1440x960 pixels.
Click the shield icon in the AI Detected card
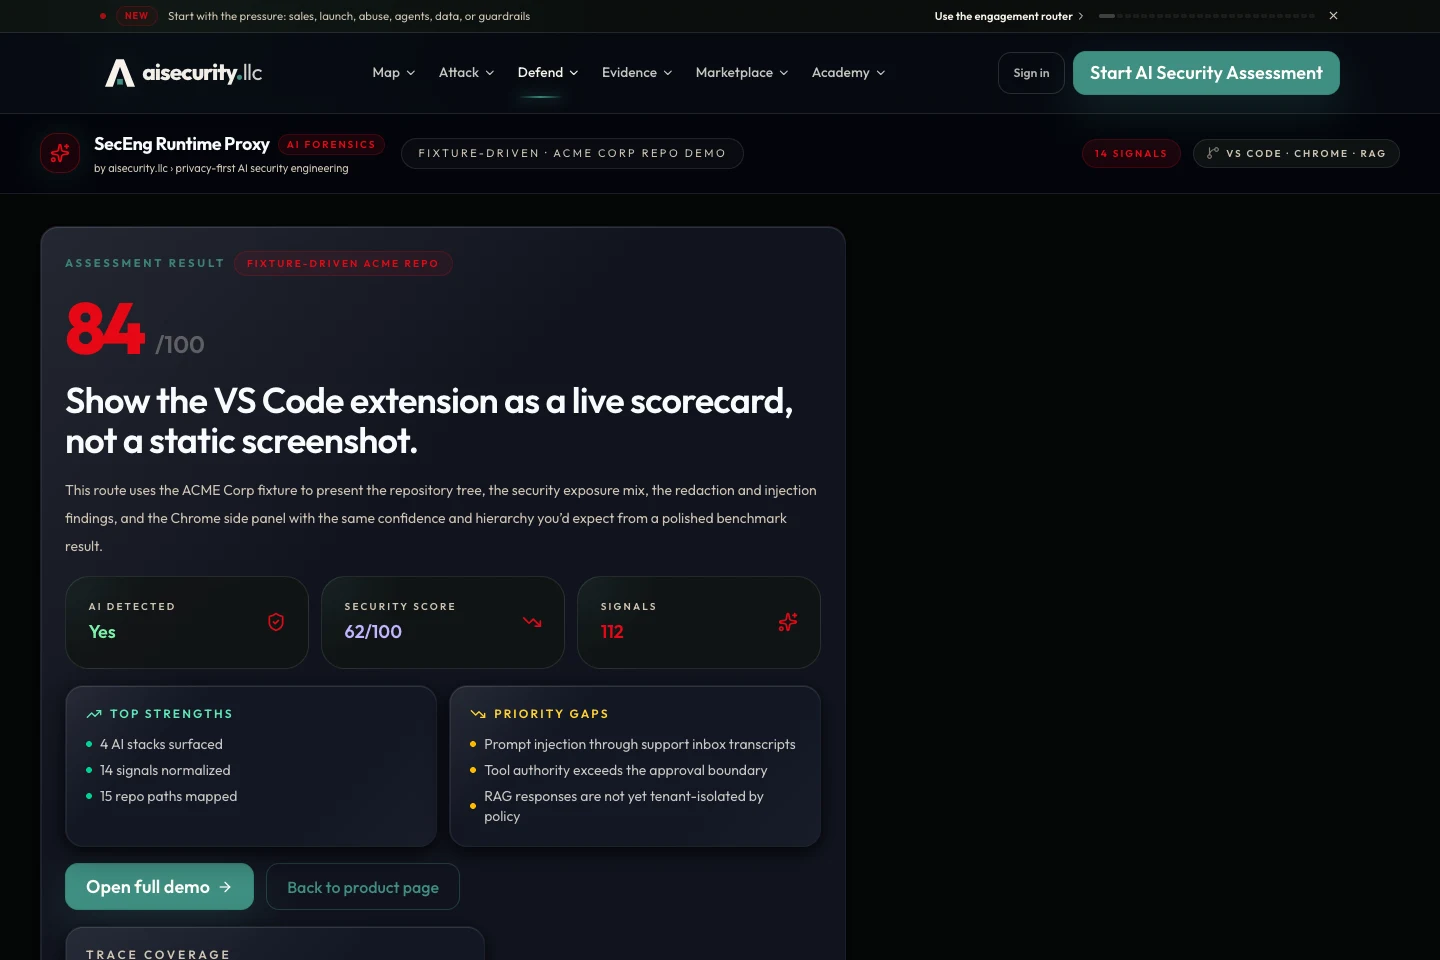pyautogui.click(x=276, y=622)
